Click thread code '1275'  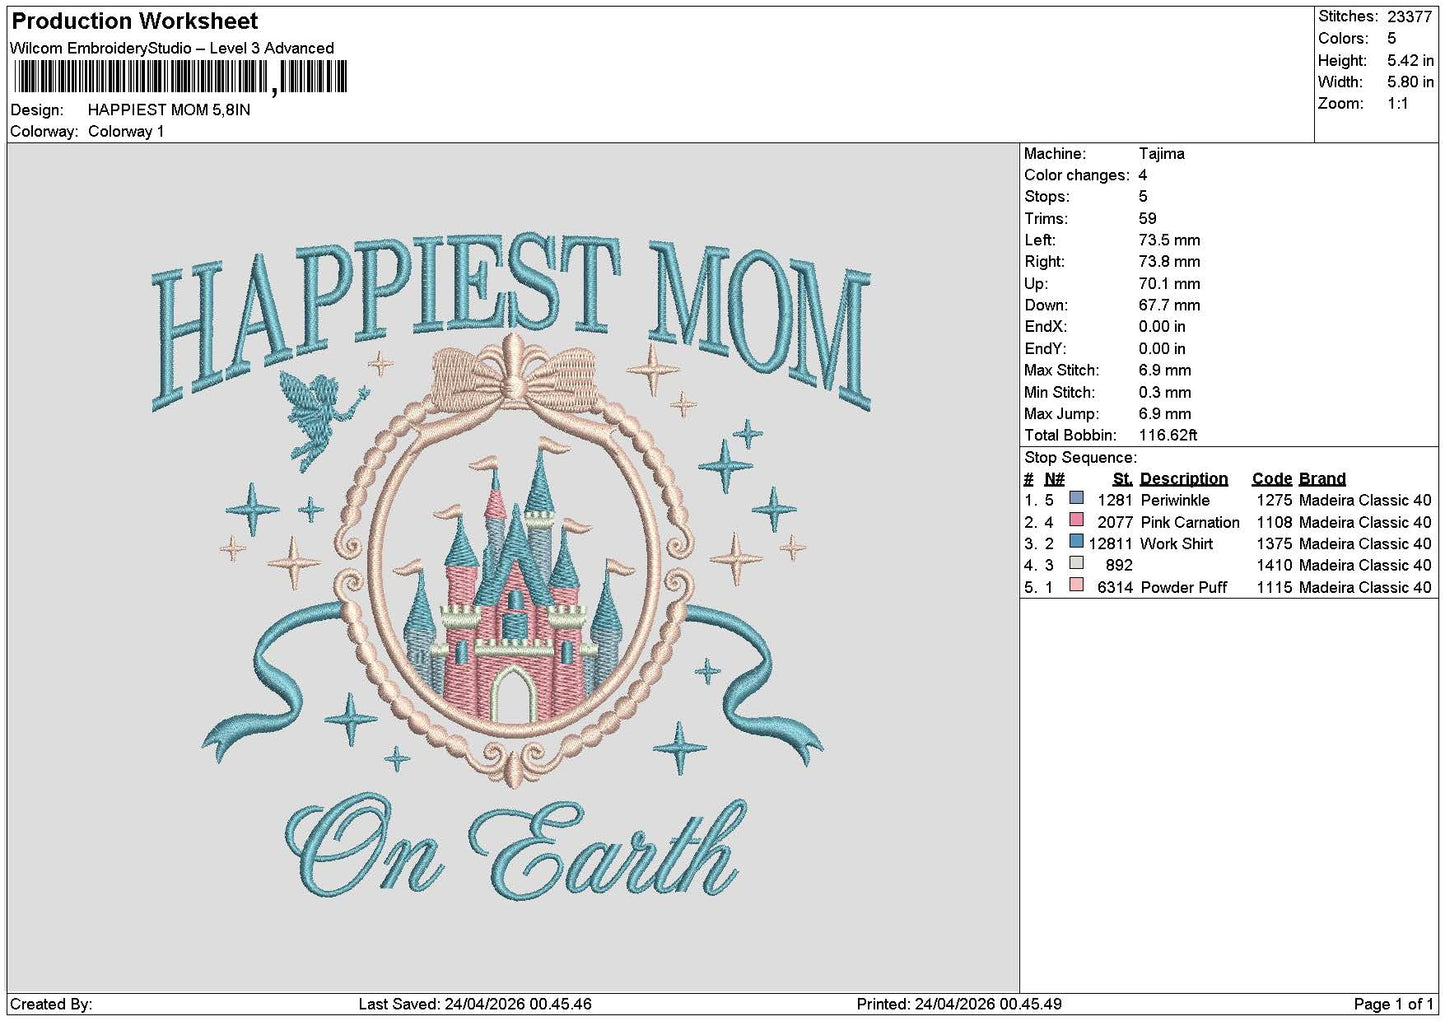tap(1275, 500)
